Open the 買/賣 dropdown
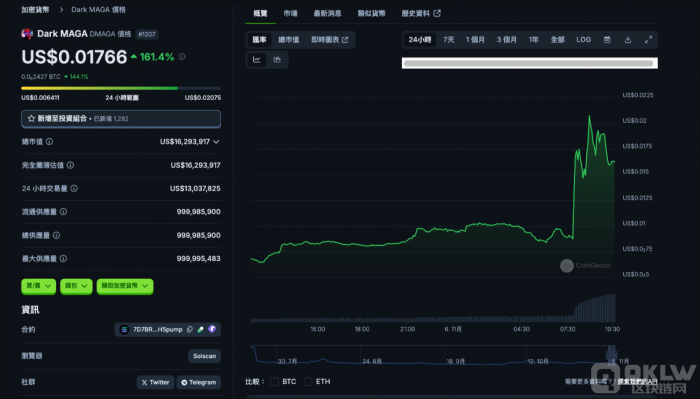Screen dimensions: 700x399 pos(38,286)
